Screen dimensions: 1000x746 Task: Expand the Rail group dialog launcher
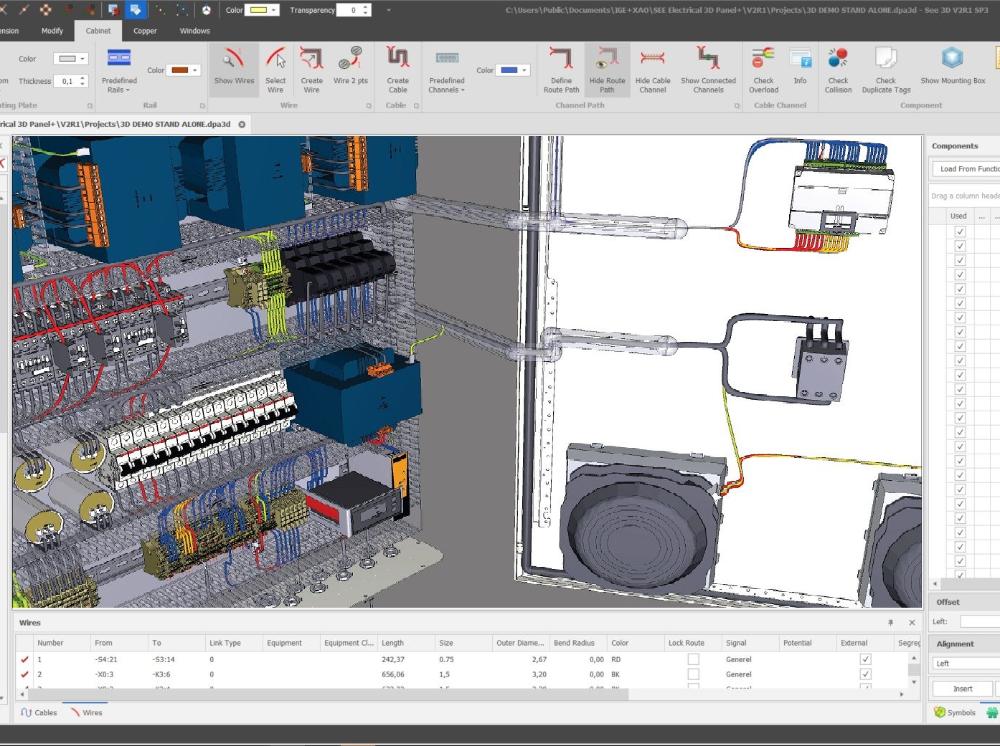(x=202, y=106)
